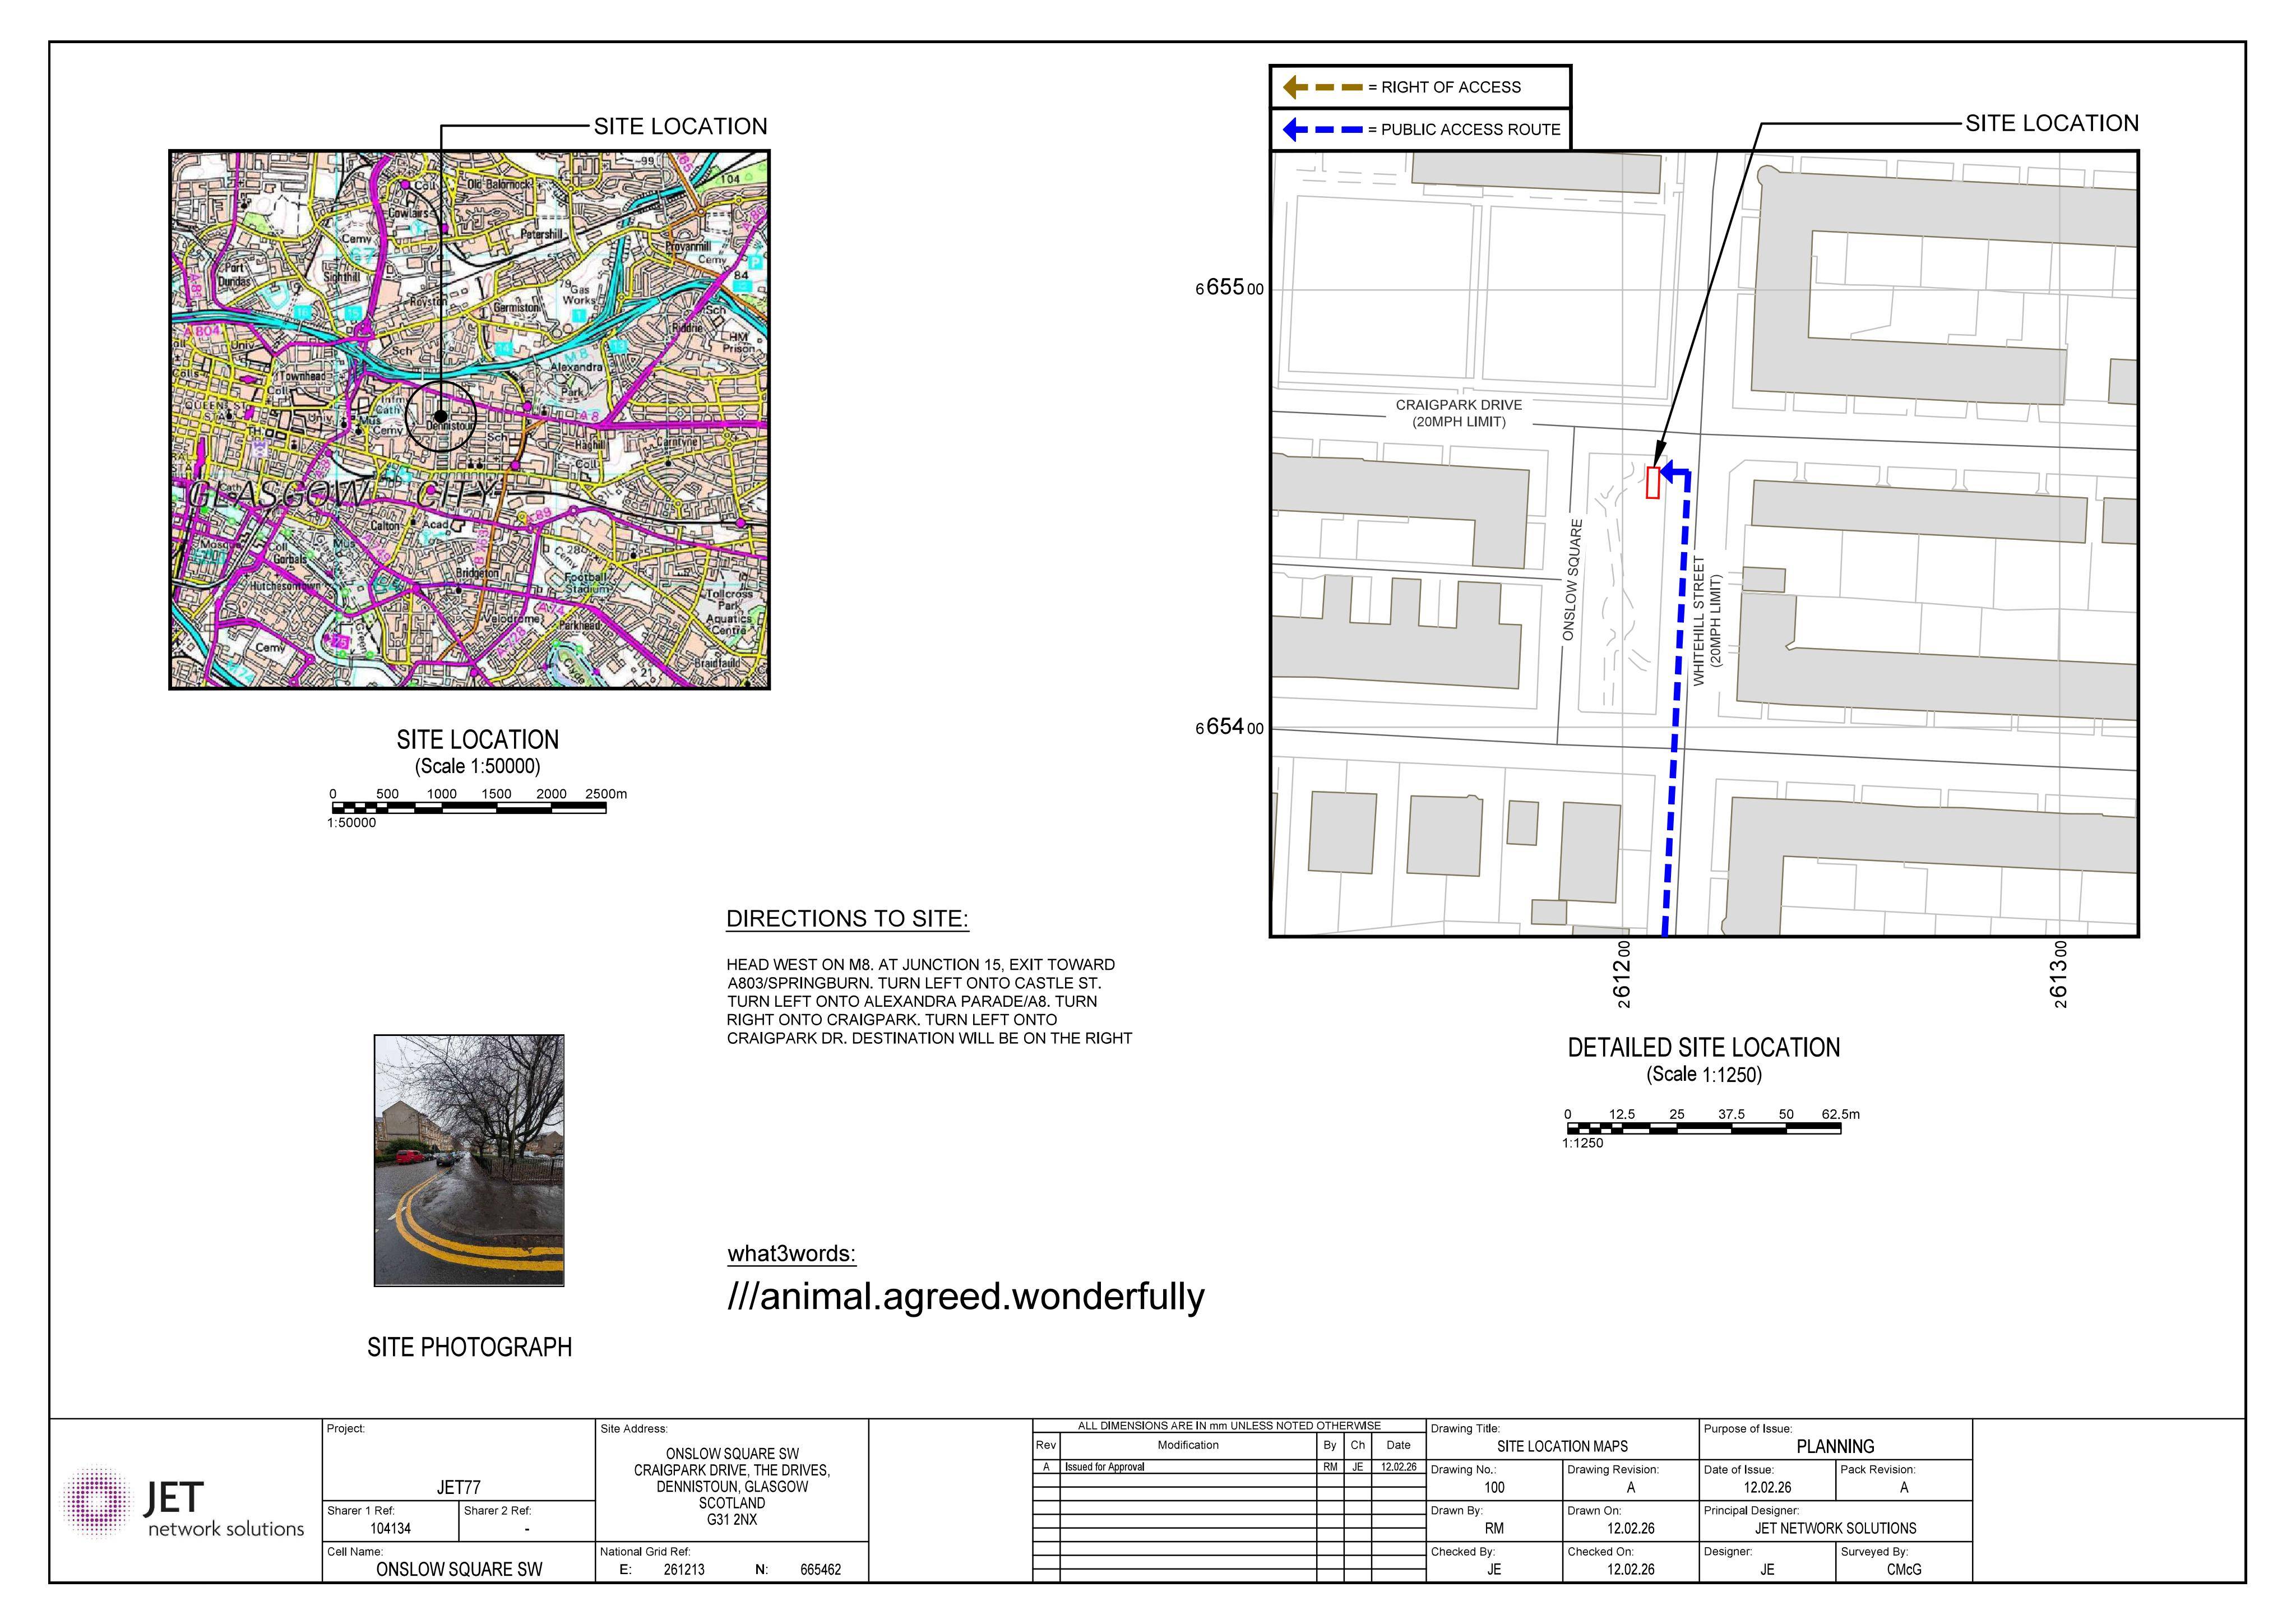2296x1624 pixels.
Task: Click the blue Public Access Route arrow in legend
Action: point(1322,129)
